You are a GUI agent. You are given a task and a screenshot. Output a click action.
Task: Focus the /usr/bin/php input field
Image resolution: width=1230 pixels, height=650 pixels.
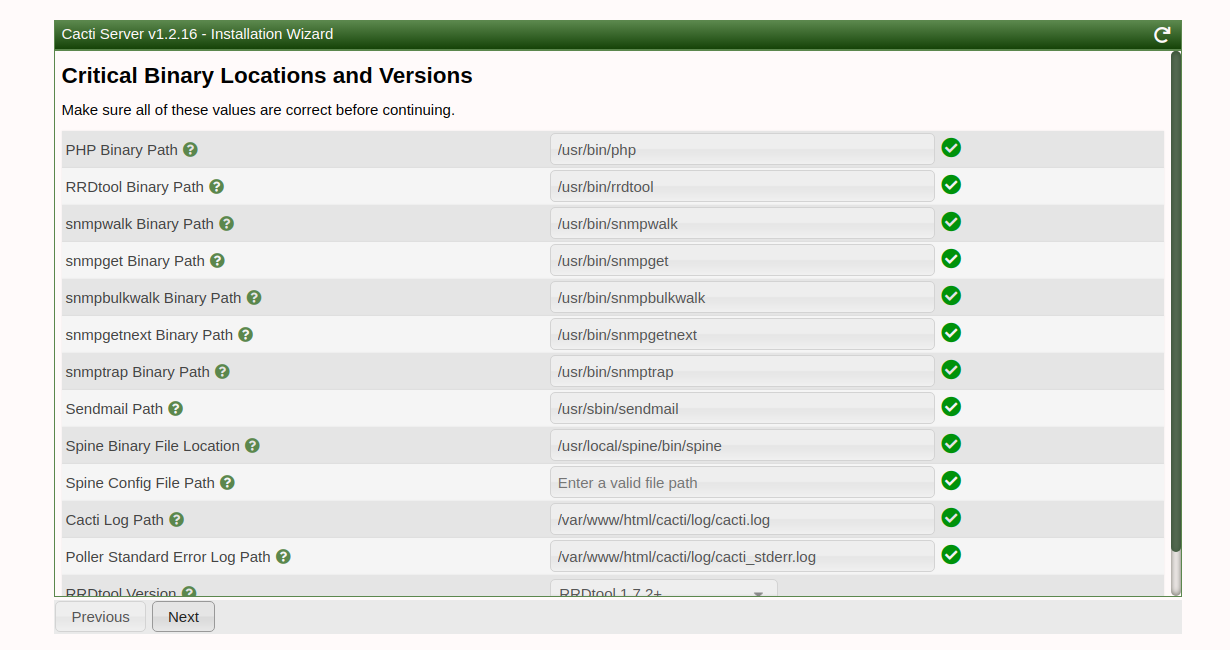click(x=742, y=150)
